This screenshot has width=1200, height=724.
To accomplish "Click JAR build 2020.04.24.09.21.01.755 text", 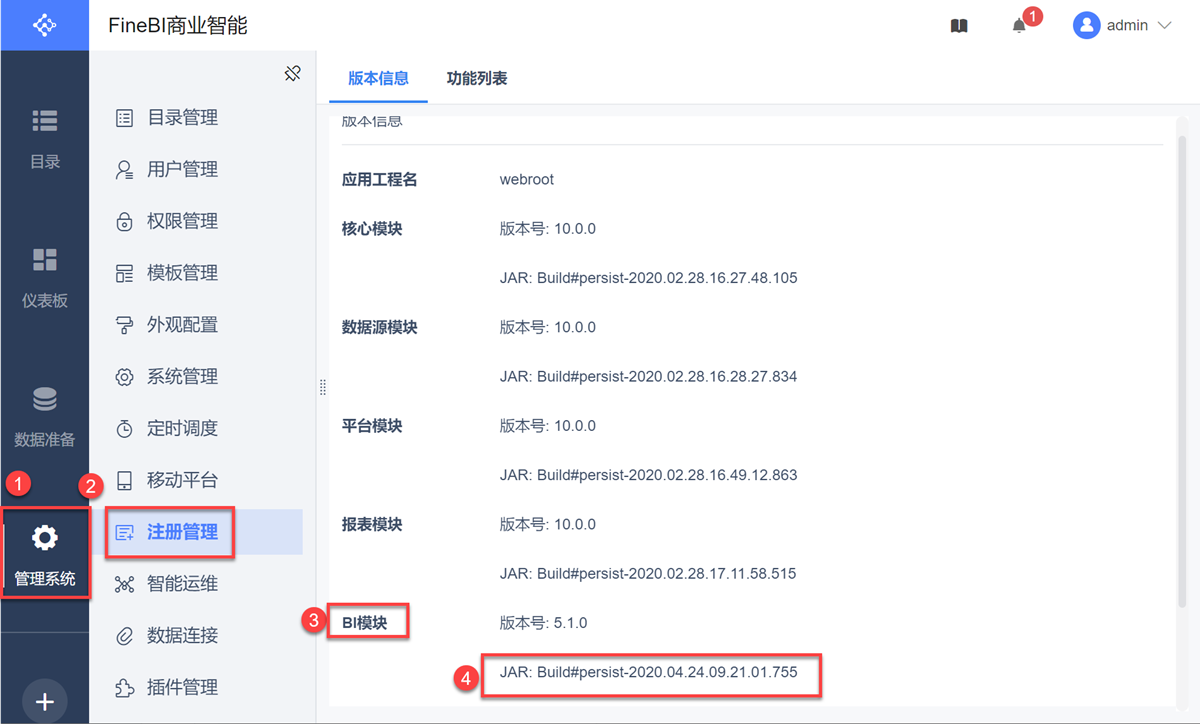I will [x=649, y=672].
